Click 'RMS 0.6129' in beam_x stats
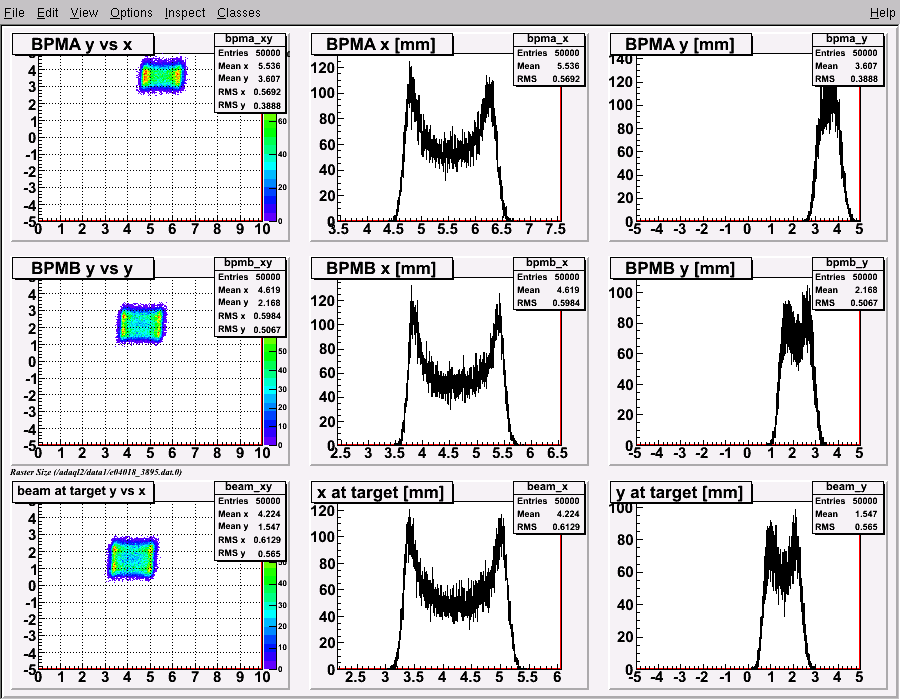900x700 pixels. click(548, 527)
